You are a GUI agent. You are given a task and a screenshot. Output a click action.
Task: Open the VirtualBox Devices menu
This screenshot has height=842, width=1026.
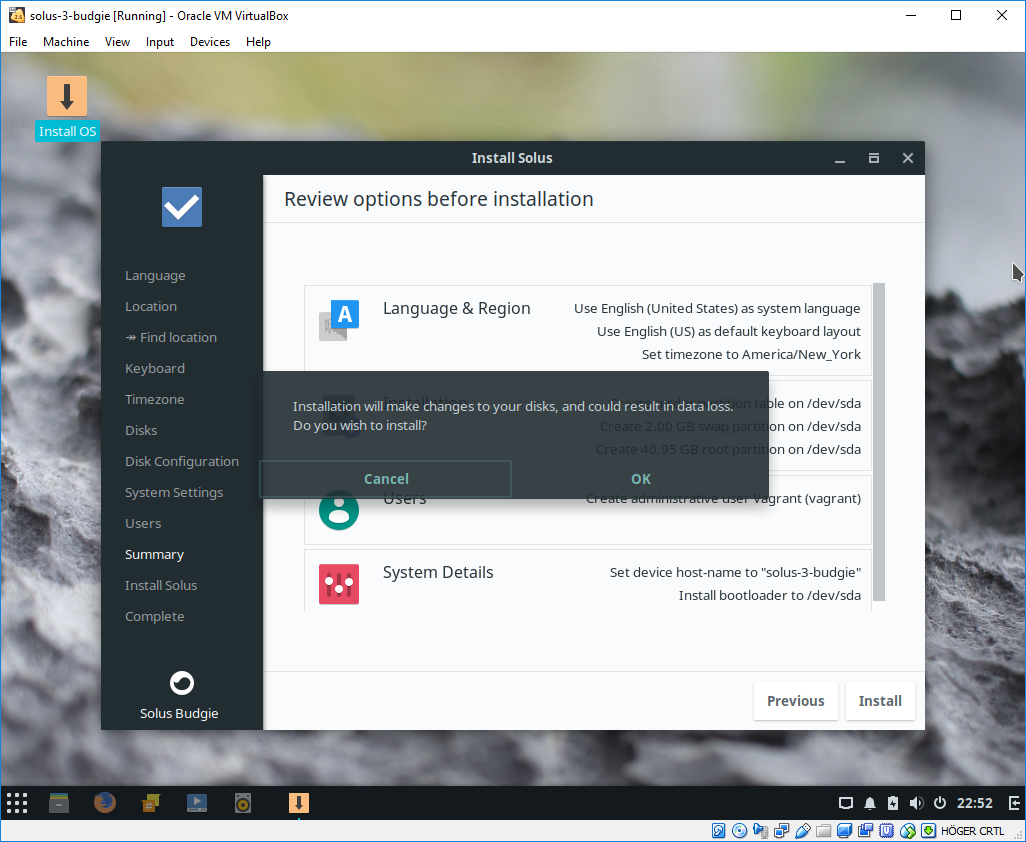pos(210,42)
